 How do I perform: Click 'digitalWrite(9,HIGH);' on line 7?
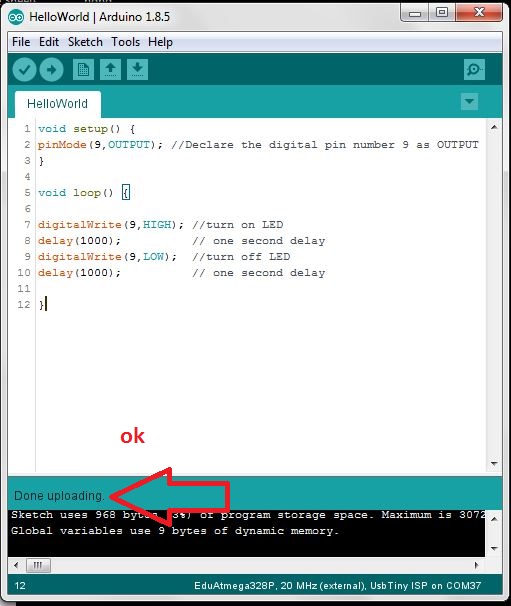click(111, 225)
